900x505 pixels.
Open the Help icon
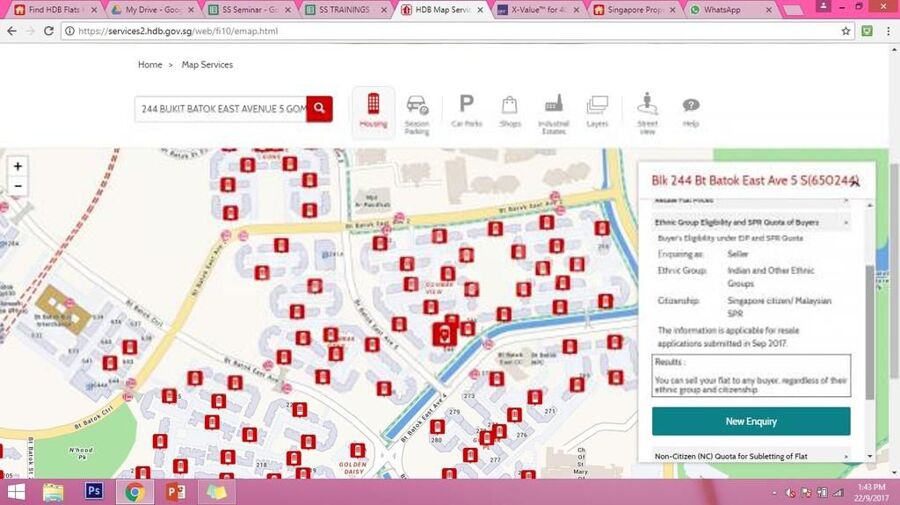(691, 109)
